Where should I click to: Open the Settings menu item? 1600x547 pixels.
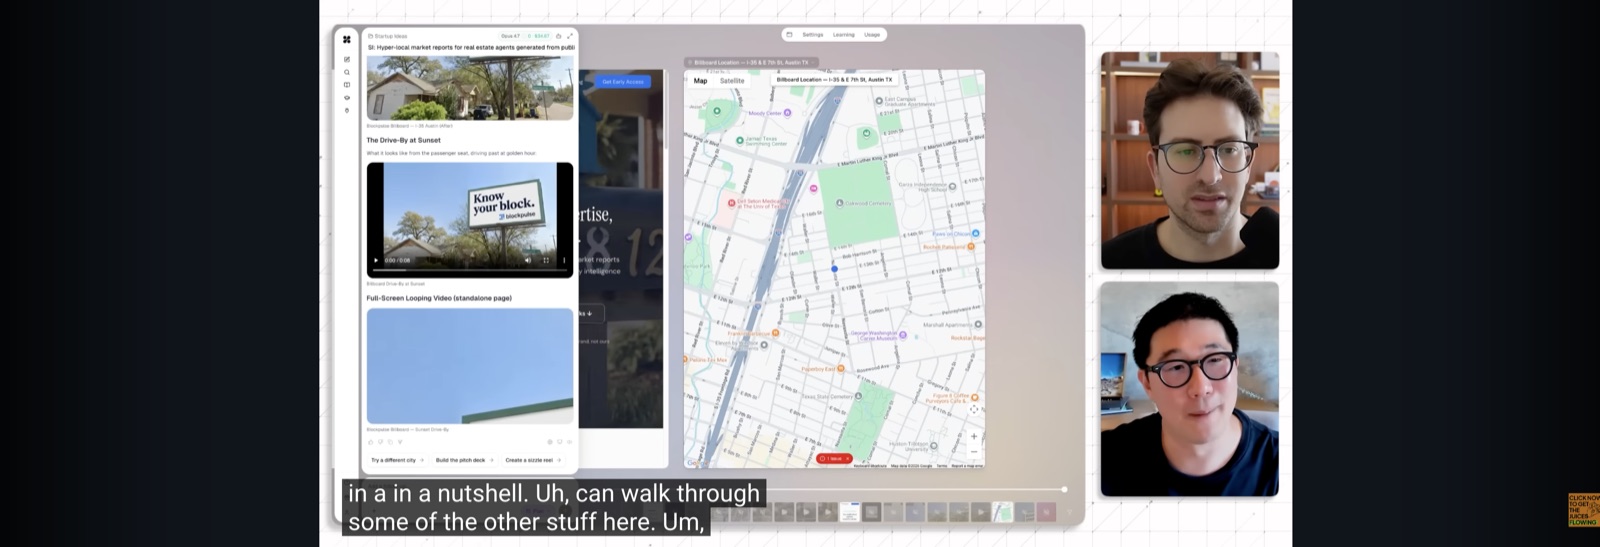(x=813, y=34)
